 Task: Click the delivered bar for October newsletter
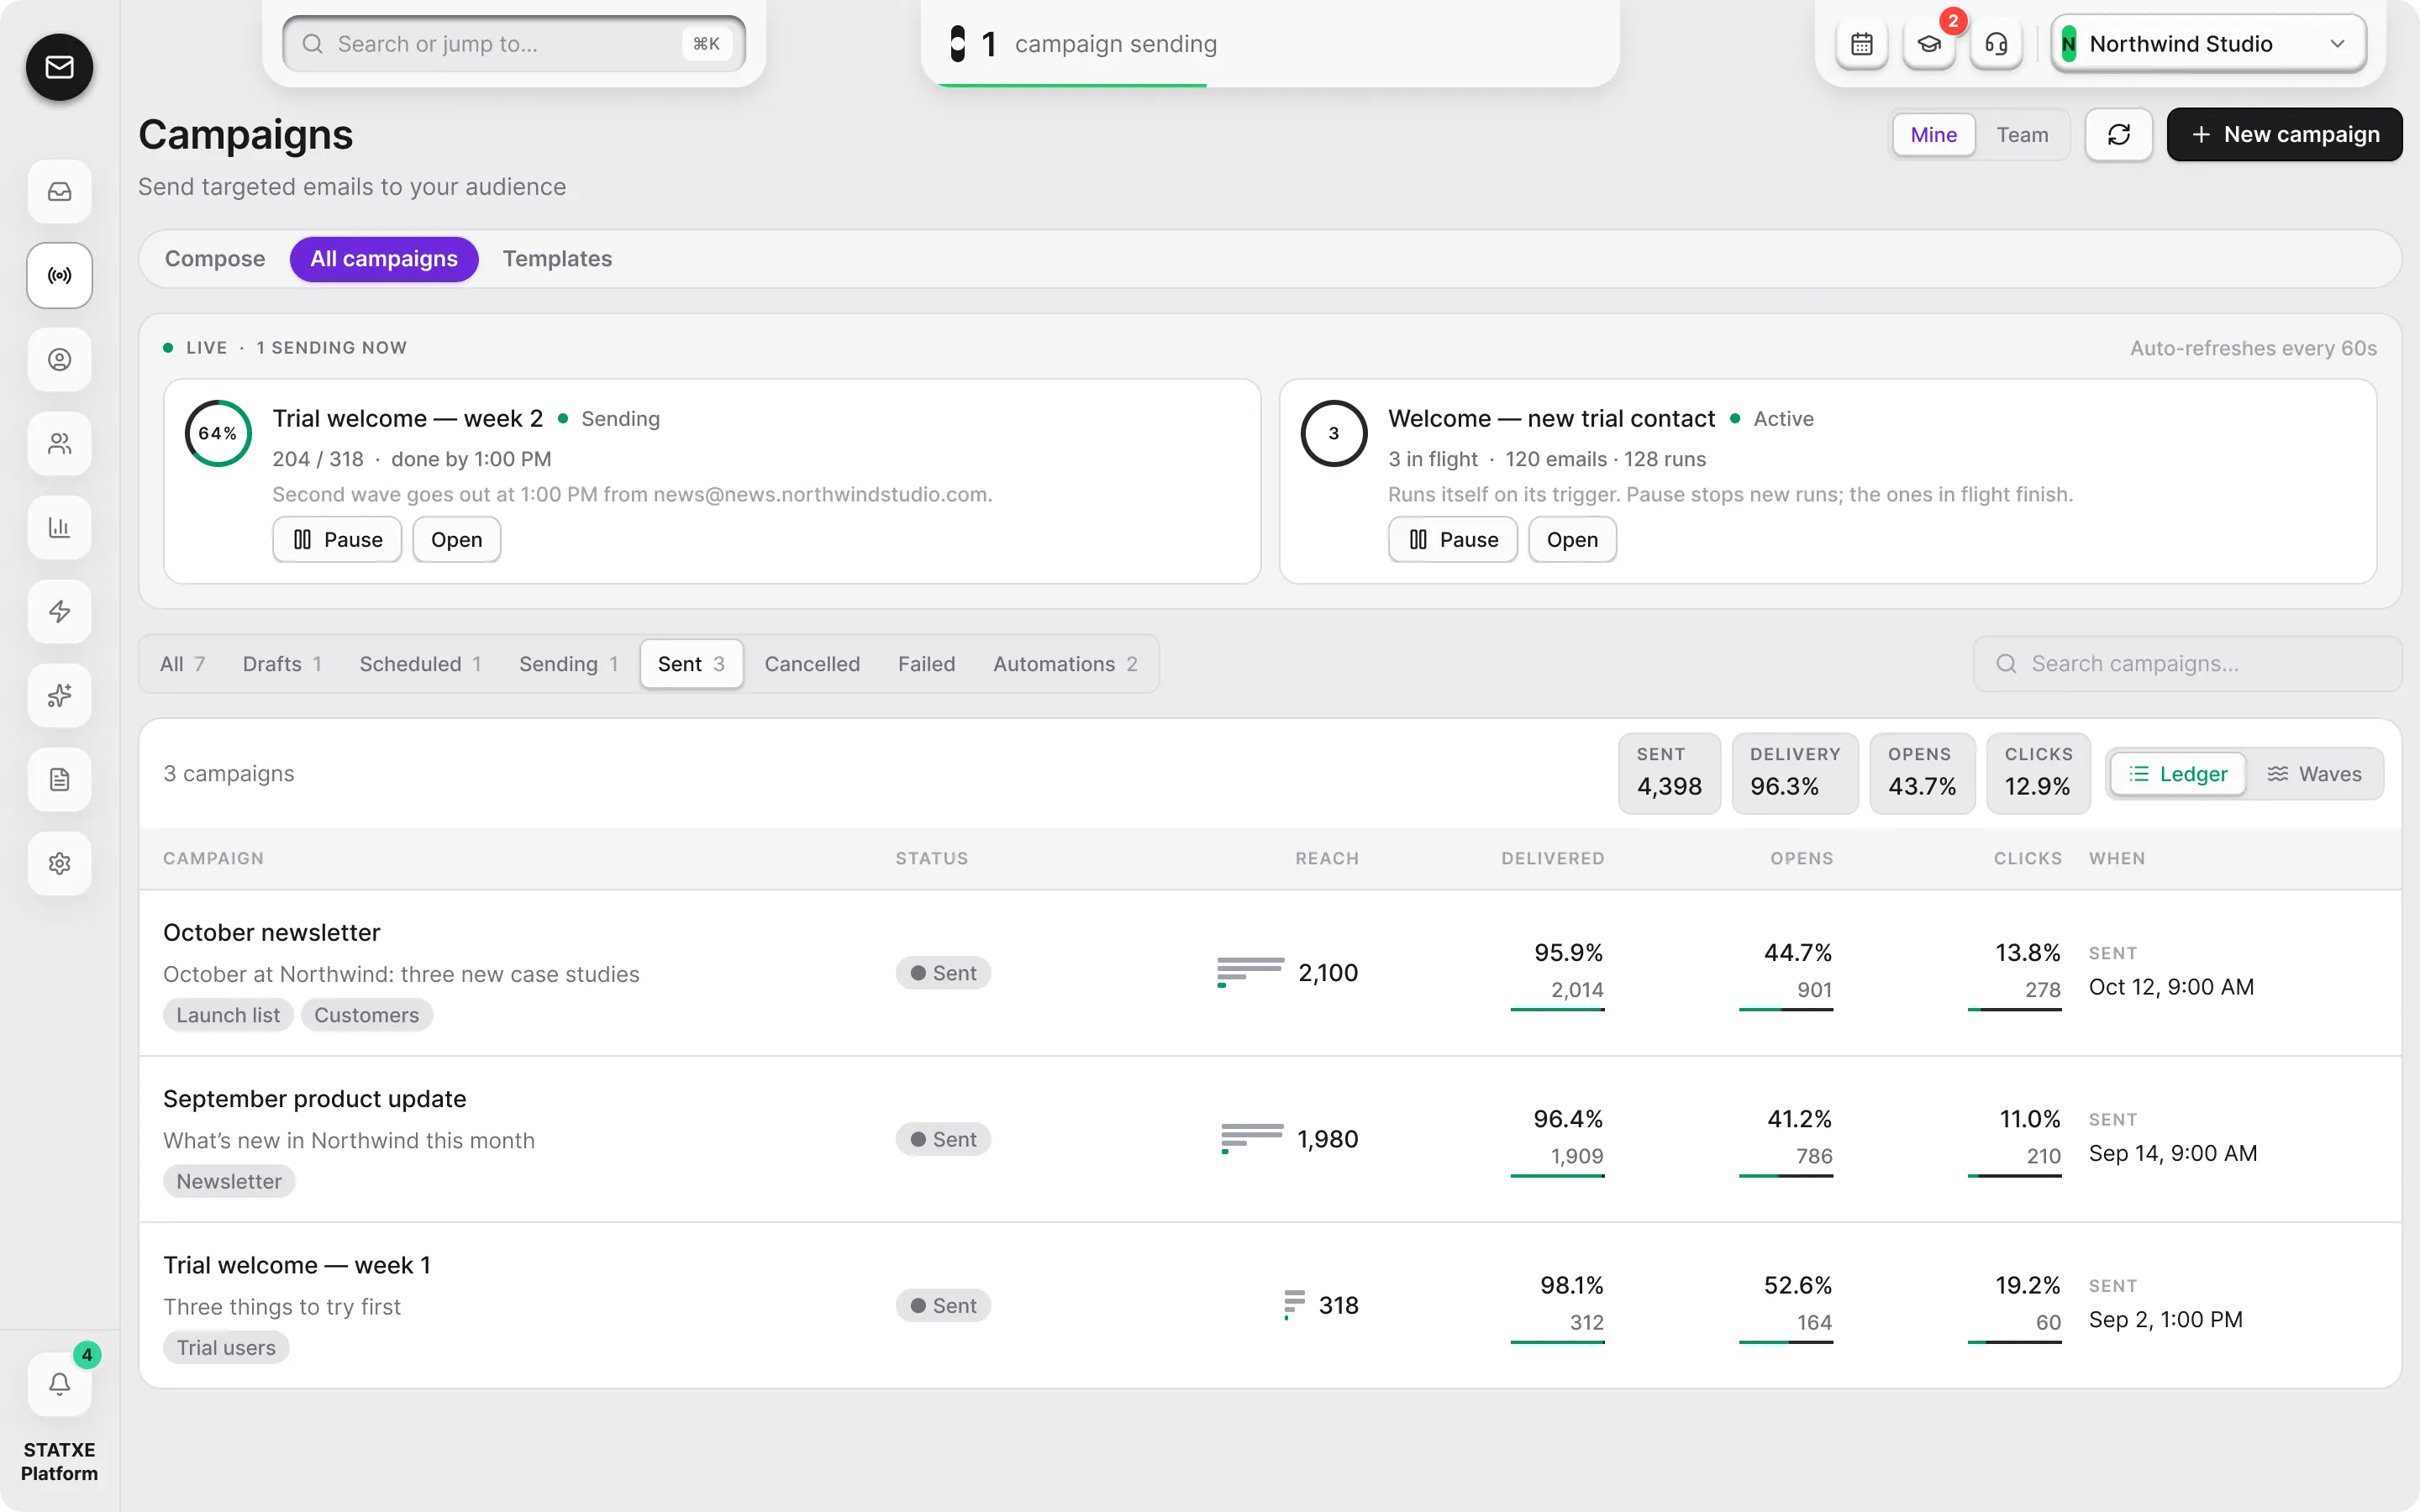[1557, 1010]
